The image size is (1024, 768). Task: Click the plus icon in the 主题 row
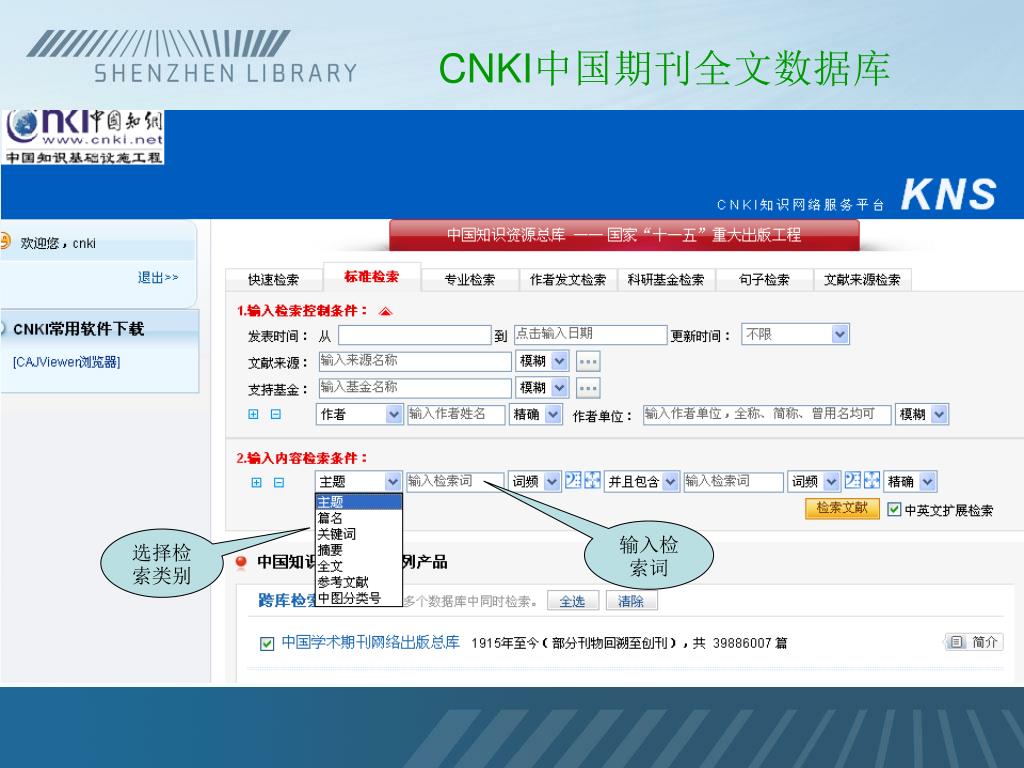point(257,483)
